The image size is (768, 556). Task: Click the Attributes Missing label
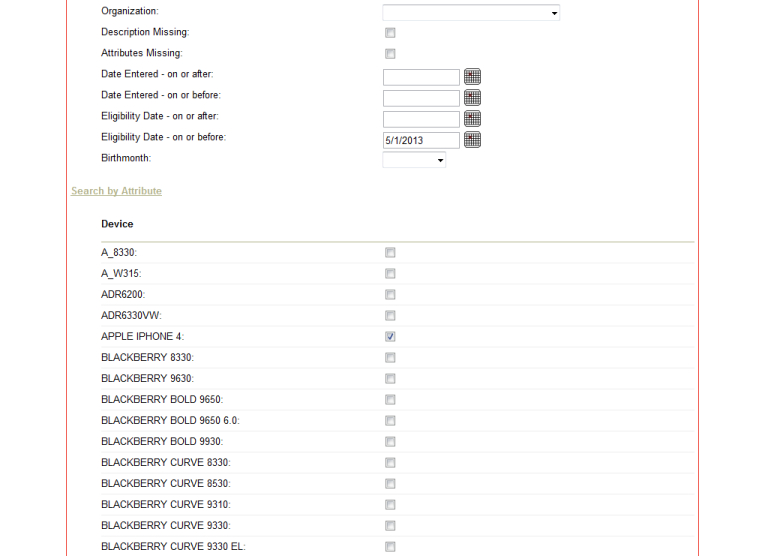(142, 53)
